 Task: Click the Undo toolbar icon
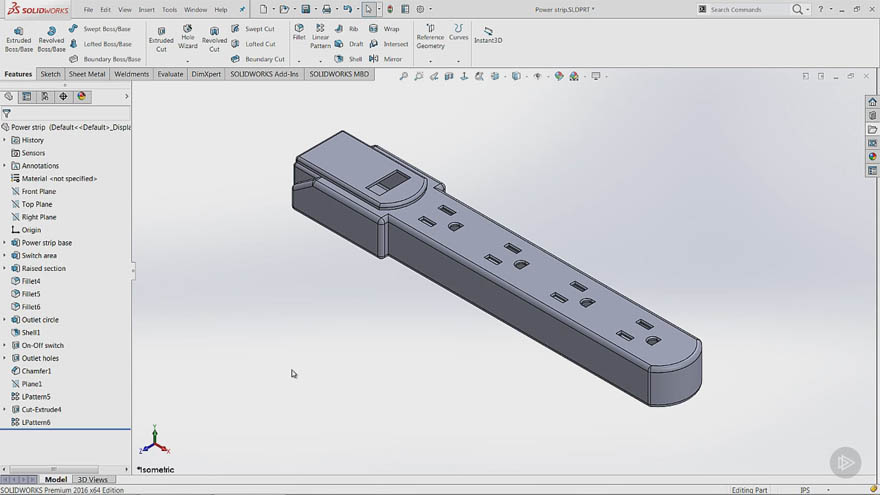tap(347, 9)
